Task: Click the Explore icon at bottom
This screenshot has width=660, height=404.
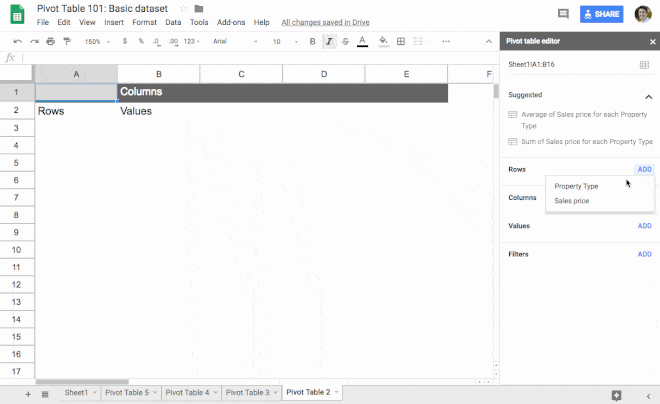Action: coord(616,395)
